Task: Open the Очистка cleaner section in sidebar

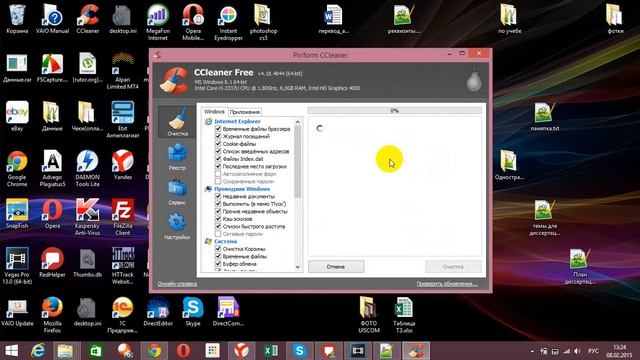Action: 177,122
